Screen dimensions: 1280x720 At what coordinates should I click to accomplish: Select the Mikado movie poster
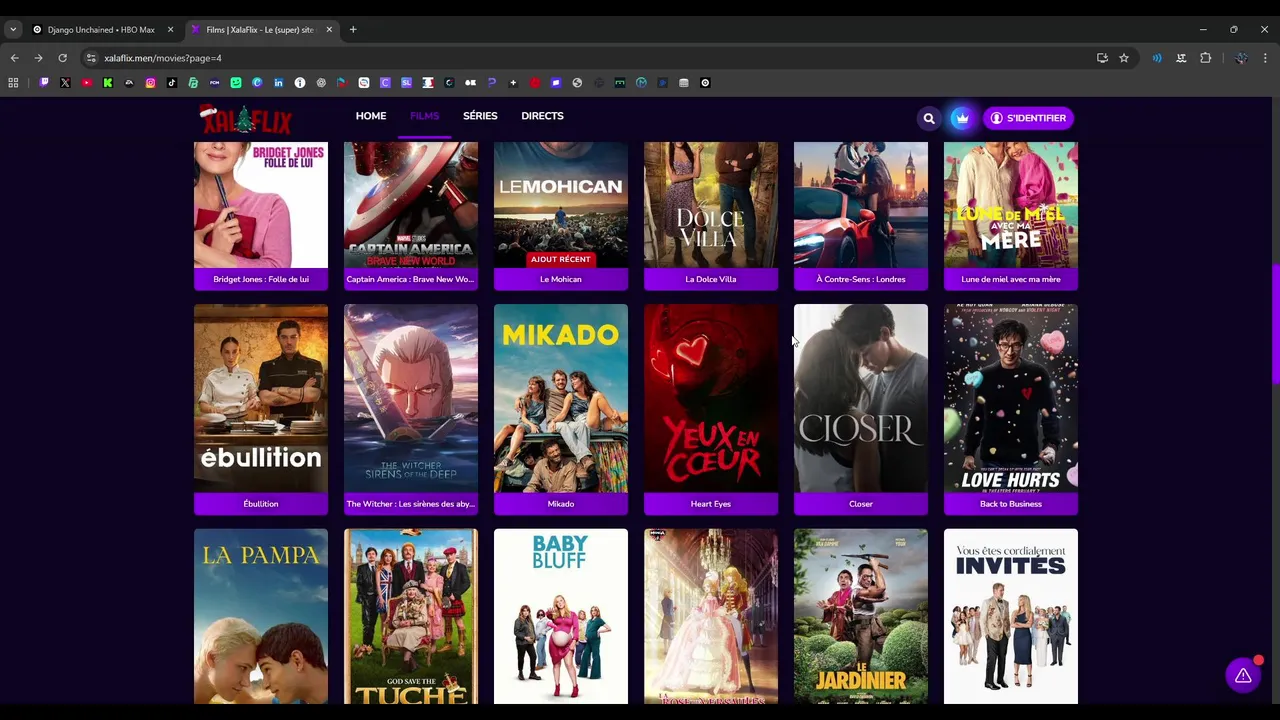tap(561, 398)
